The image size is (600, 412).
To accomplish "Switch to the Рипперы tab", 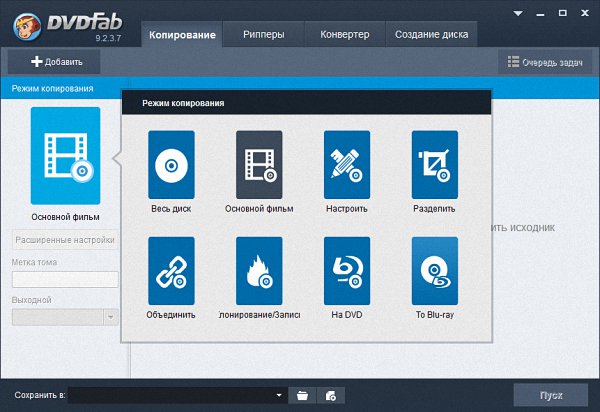I will click(264, 34).
